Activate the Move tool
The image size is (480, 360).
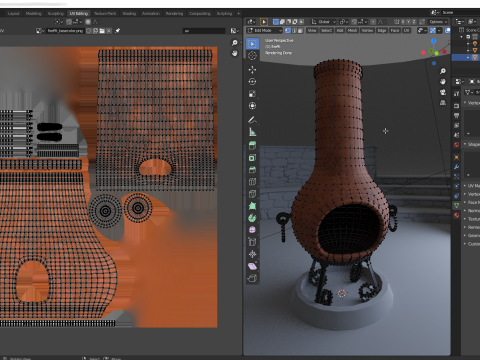coord(252,70)
